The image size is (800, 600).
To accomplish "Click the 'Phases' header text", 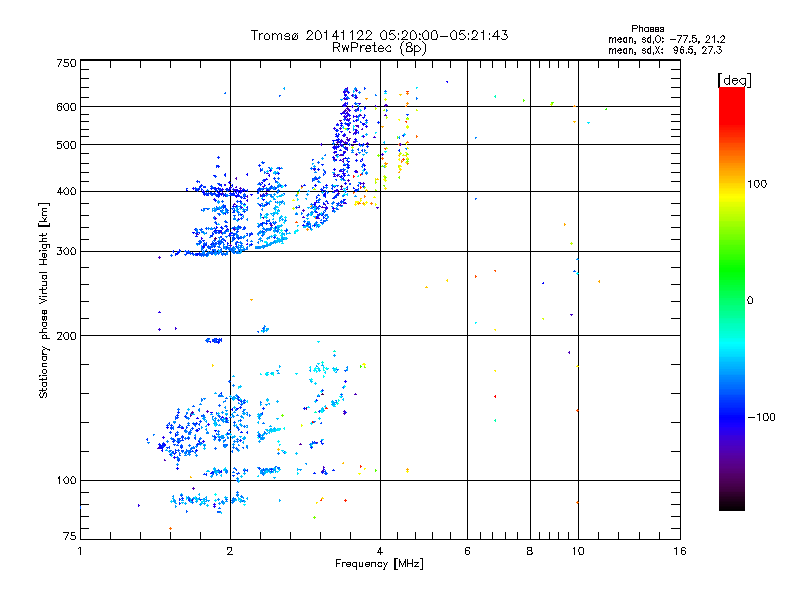I will point(647,29).
